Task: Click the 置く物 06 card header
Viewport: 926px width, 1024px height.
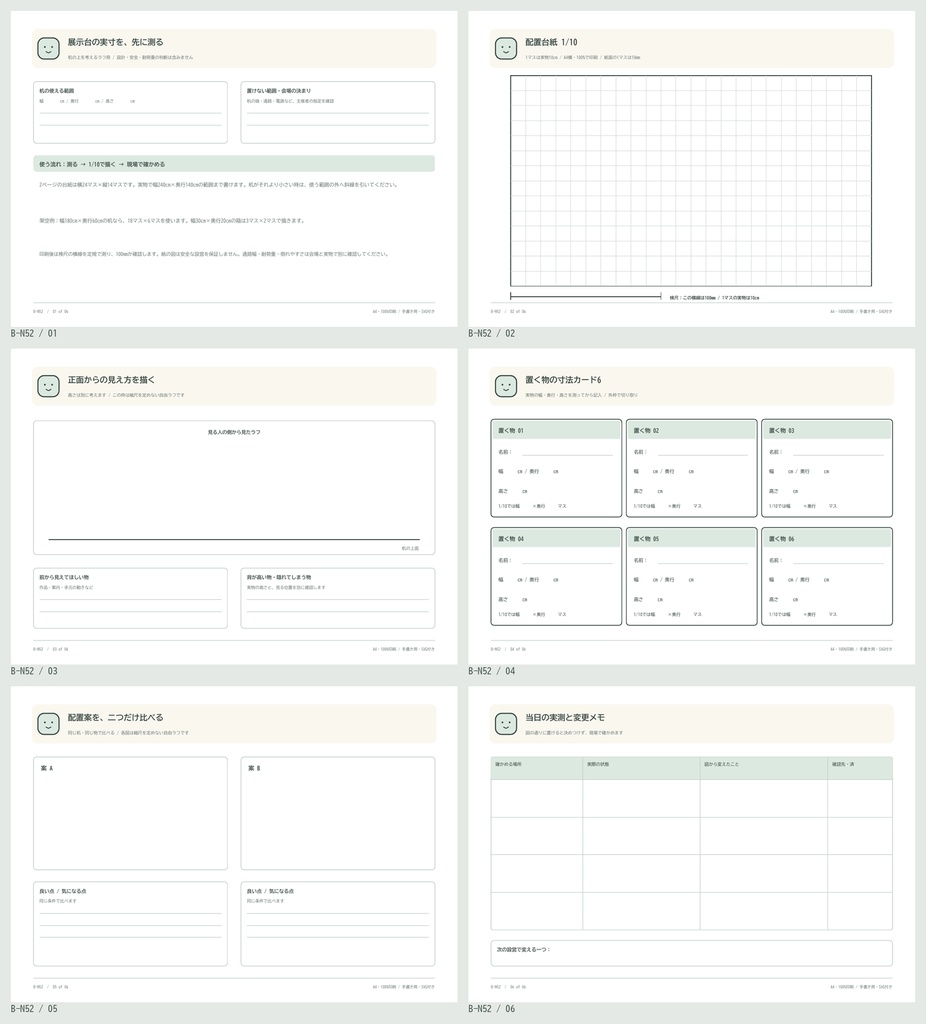Action: (827, 539)
